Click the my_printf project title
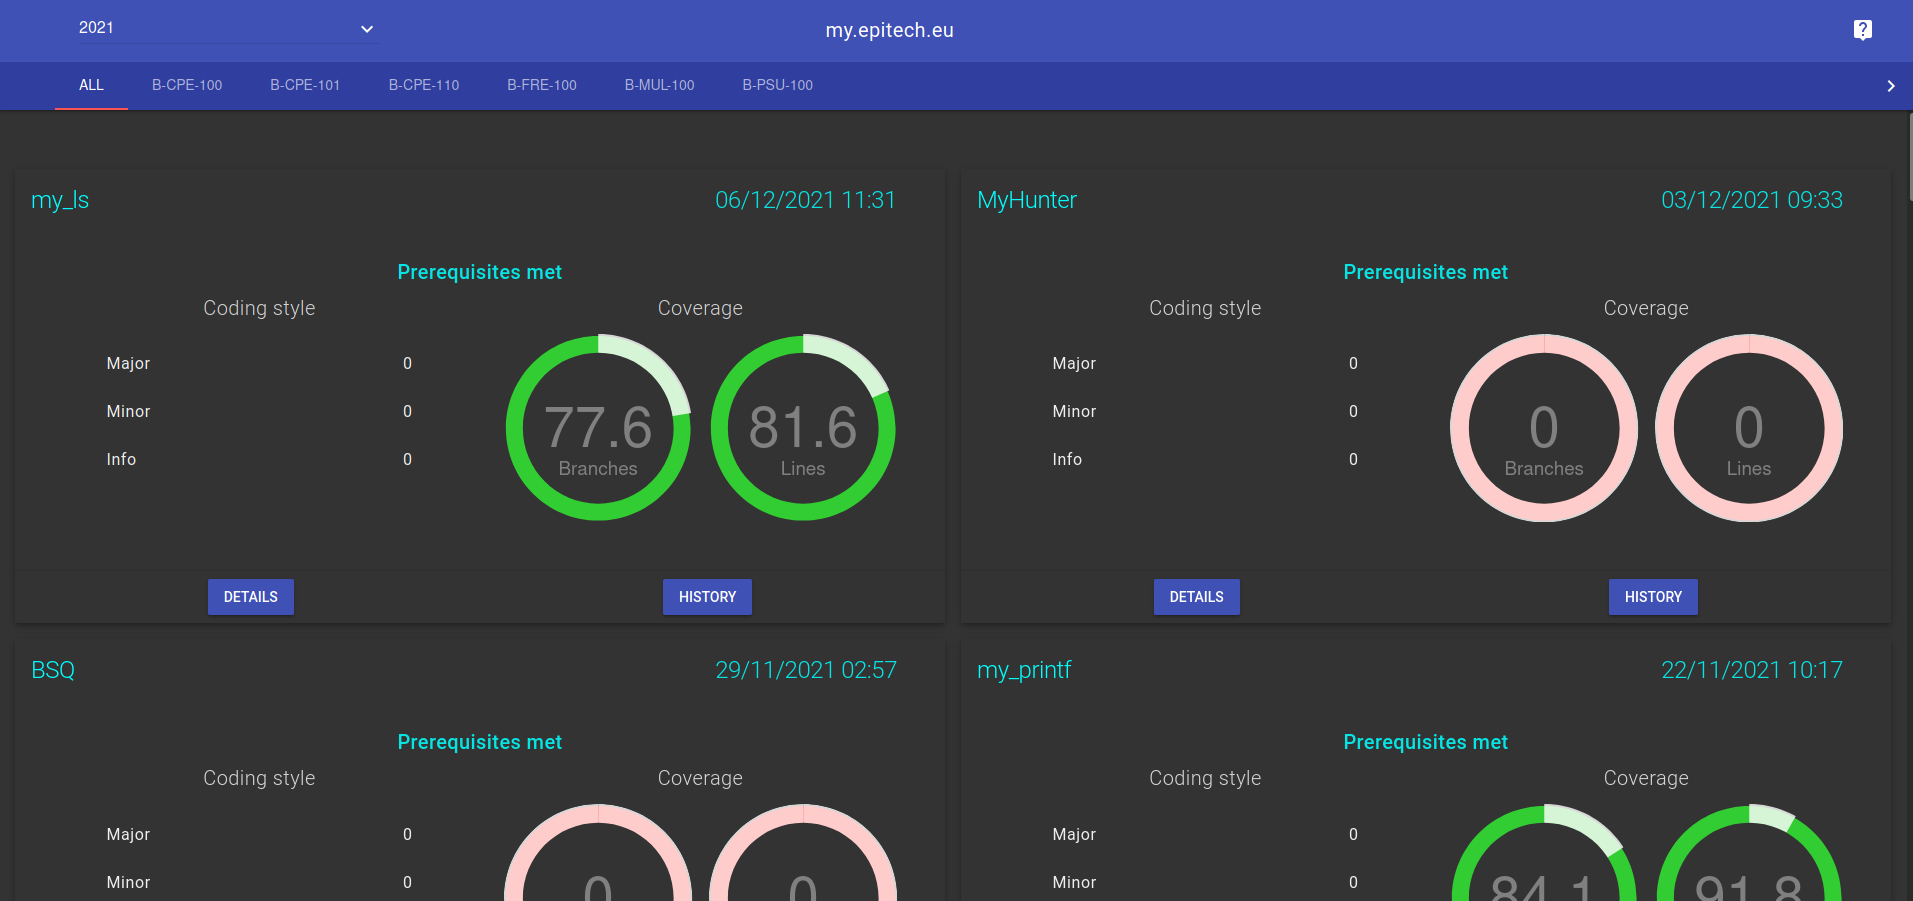 coord(1024,670)
